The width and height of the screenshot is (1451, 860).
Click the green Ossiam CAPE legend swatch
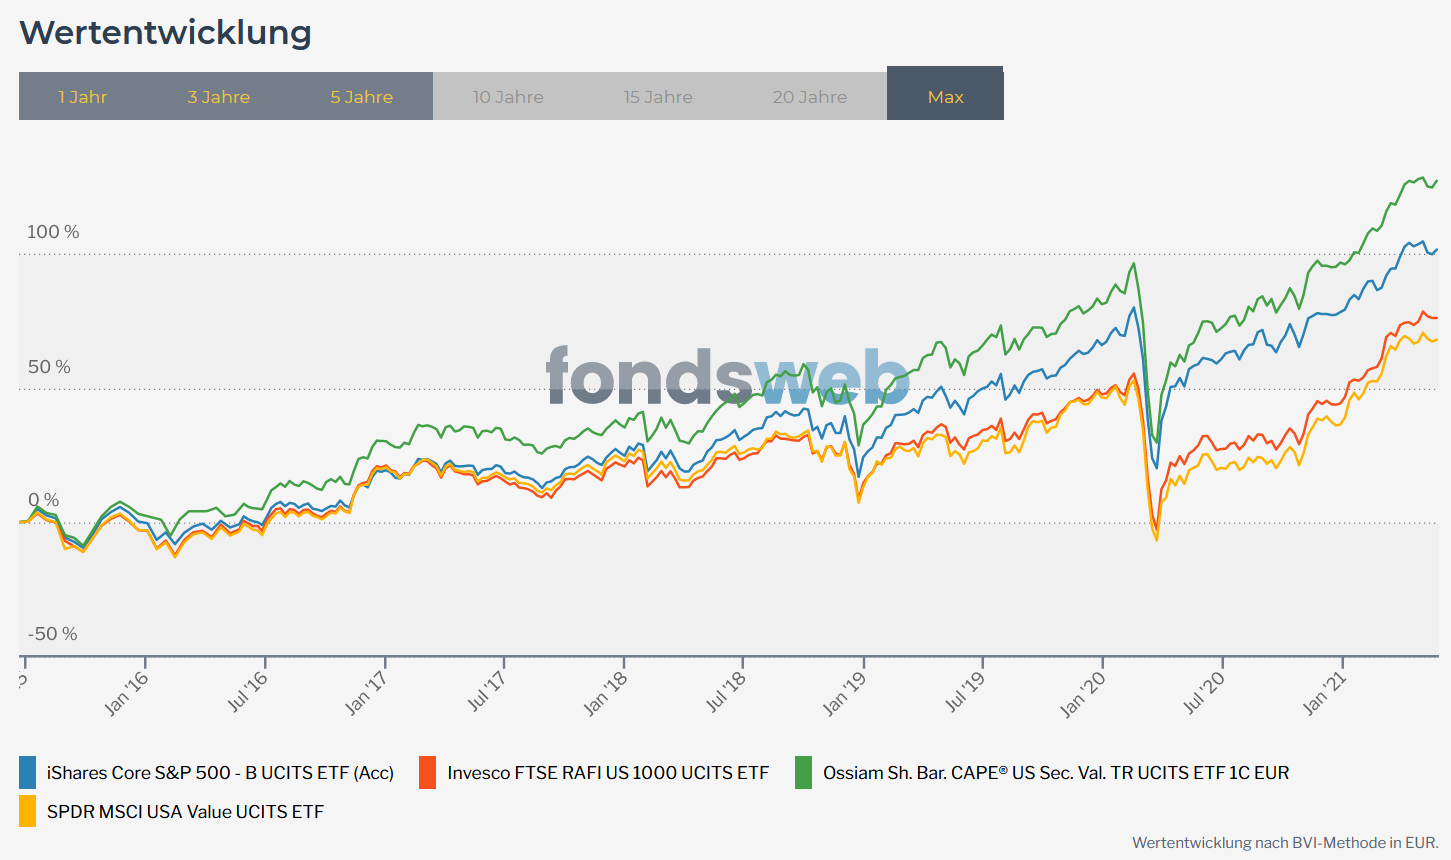tap(804, 773)
